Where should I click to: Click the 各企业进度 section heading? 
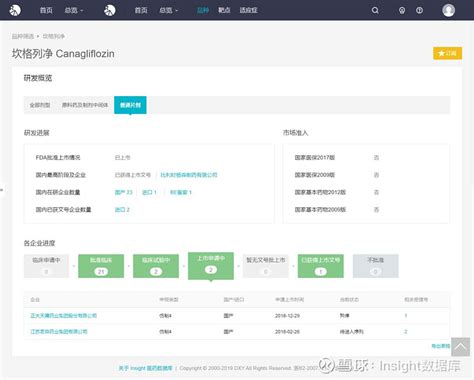pyautogui.click(x=39, y=243)
